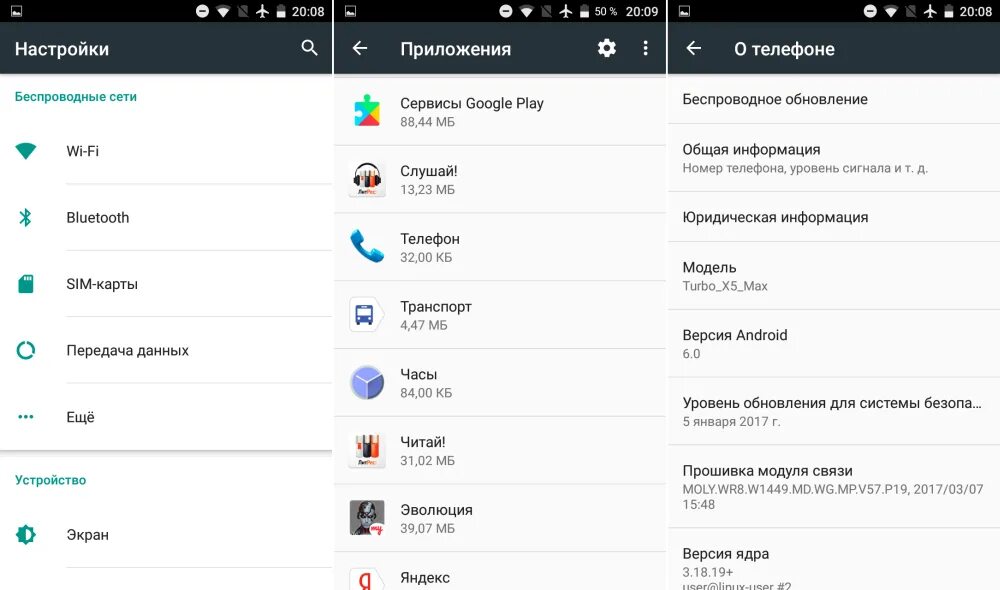Tap the blue Телефон handset icon
1000x590 pixels.
367,246
